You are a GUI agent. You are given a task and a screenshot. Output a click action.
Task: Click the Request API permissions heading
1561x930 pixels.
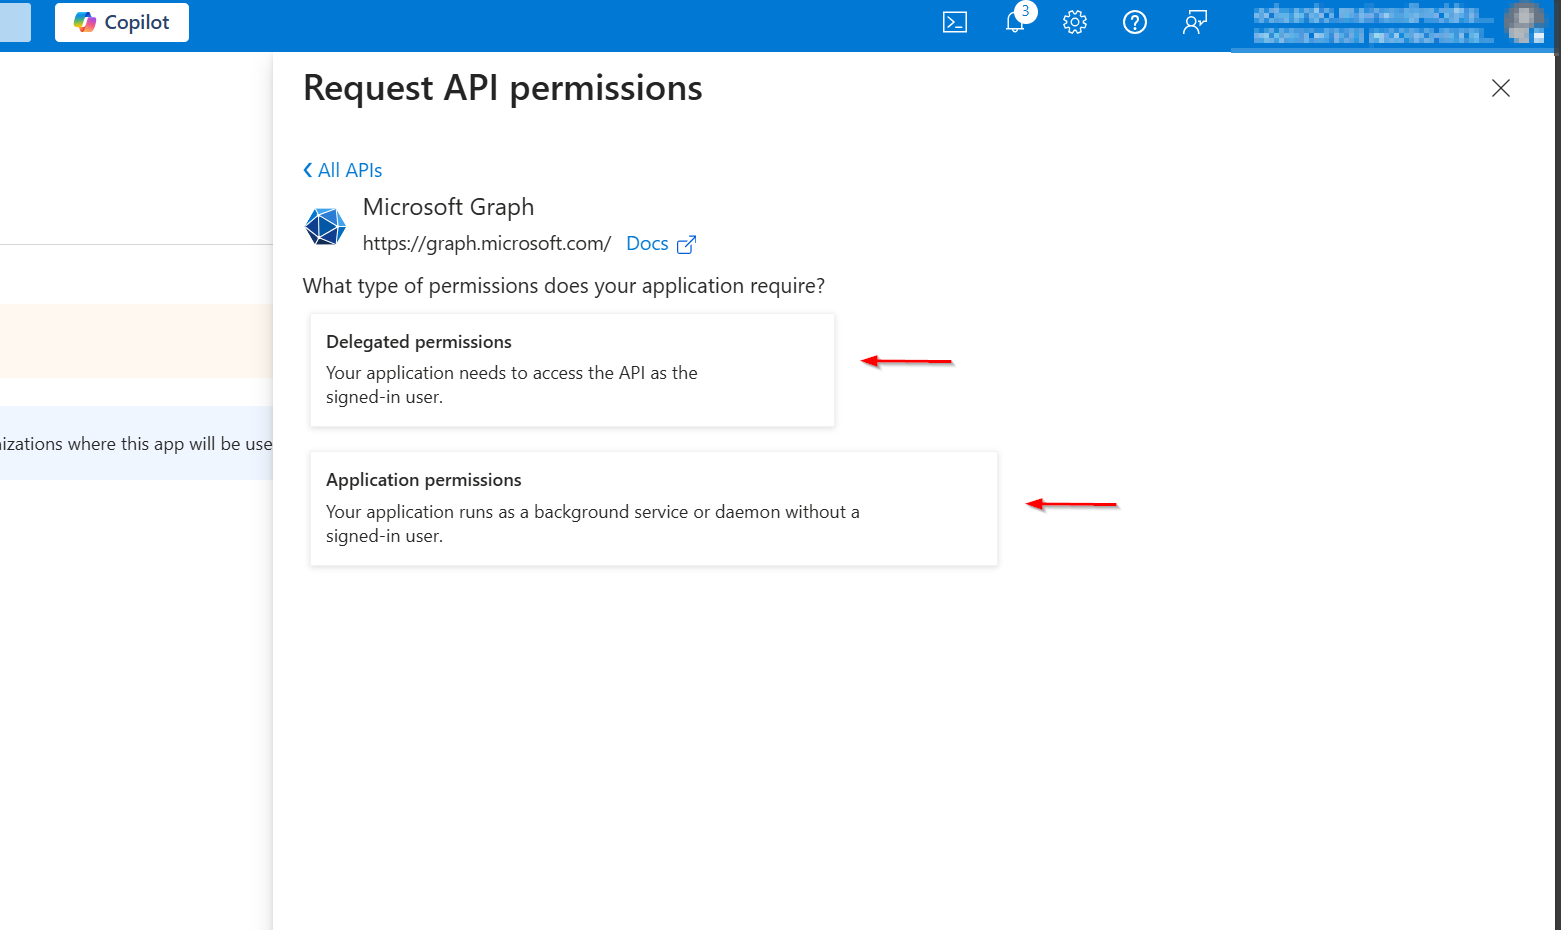(x=502, y=88)
